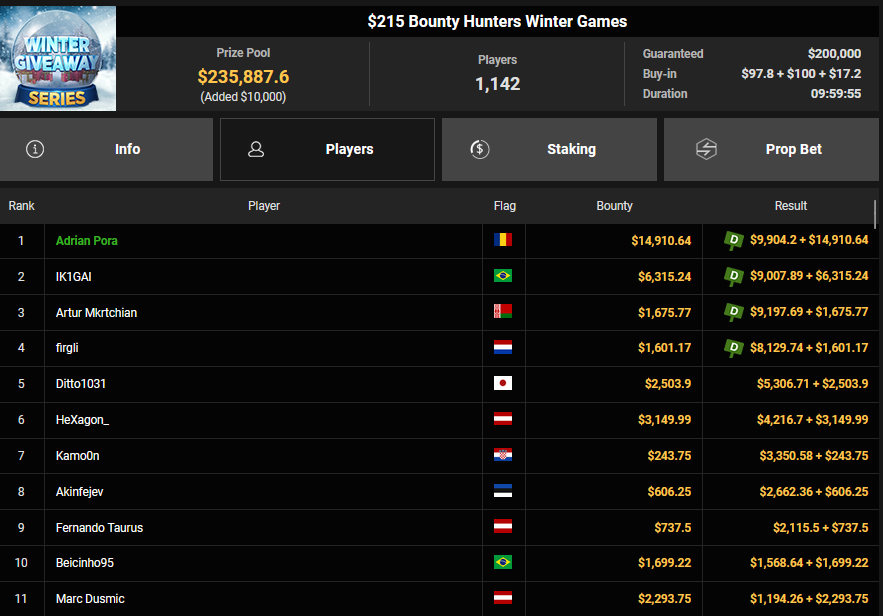Image resolution: width=883 pixels, height=616 pixels.
Task: Sort by the Bounty column header
Action: point(614,206)
